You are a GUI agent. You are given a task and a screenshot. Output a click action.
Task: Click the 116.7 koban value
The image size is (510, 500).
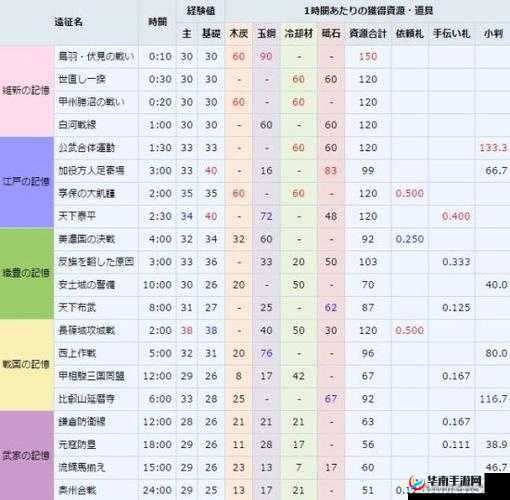(x=494, y=399)
